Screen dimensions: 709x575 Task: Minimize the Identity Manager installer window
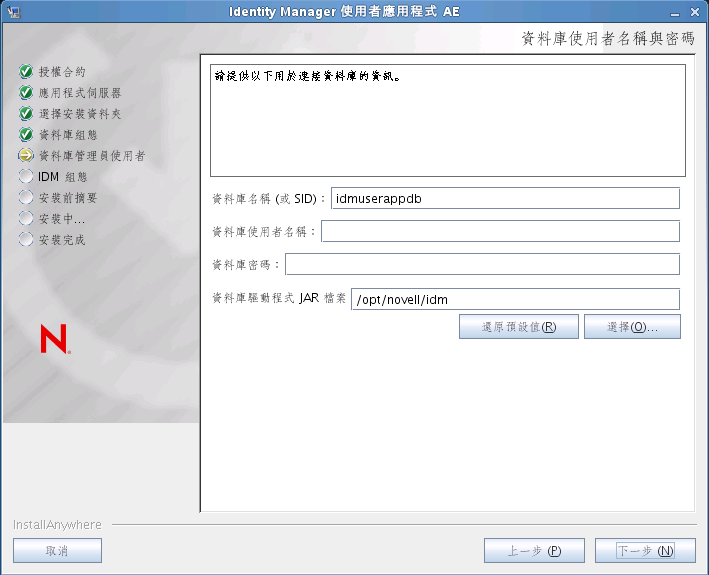click(x=675, y=13)
